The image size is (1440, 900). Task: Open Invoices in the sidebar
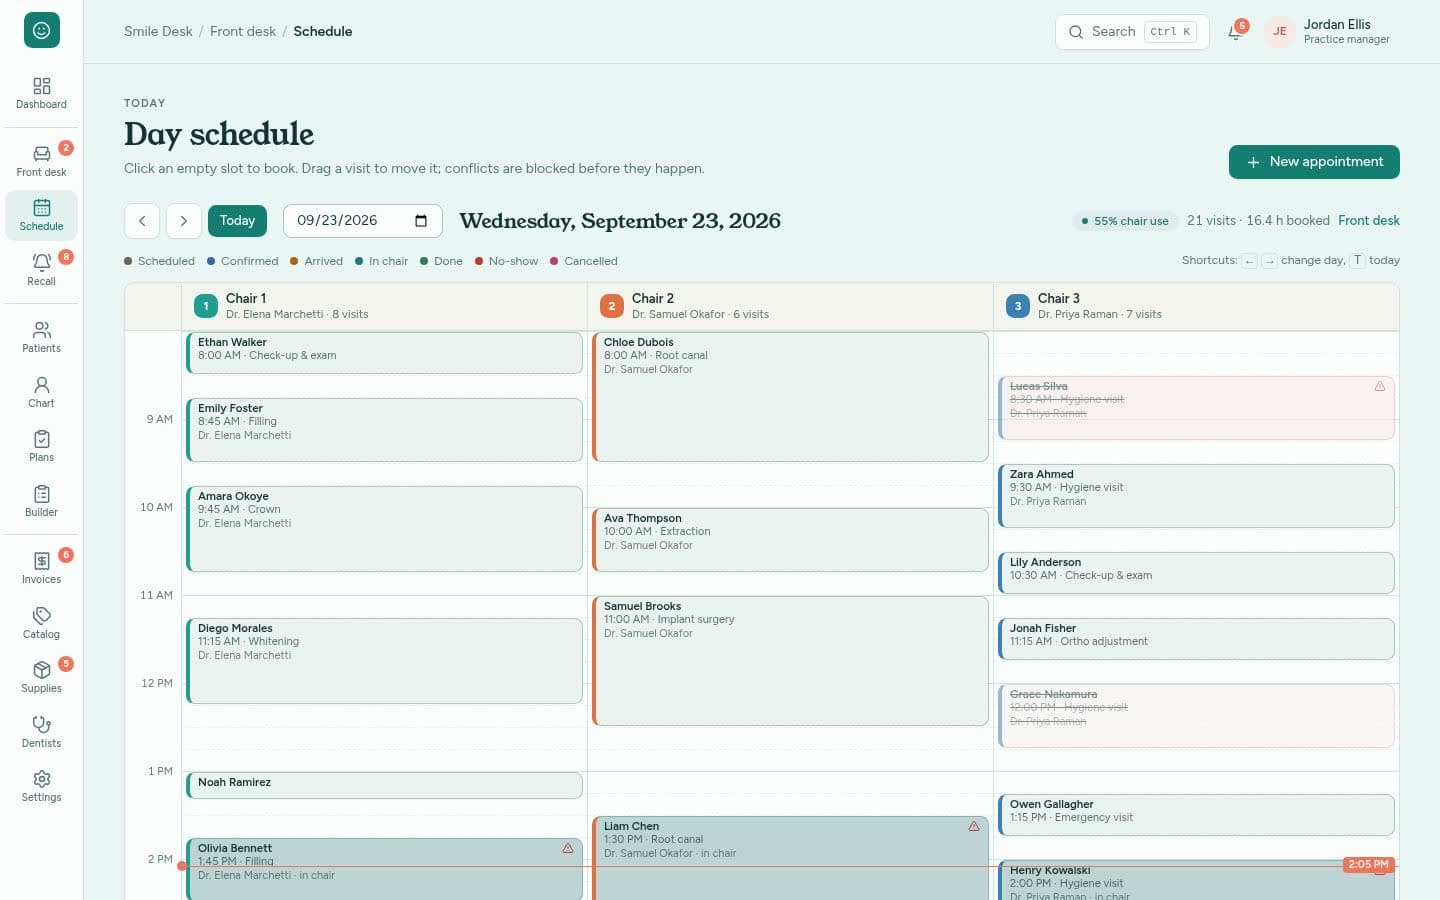point(41,568)
